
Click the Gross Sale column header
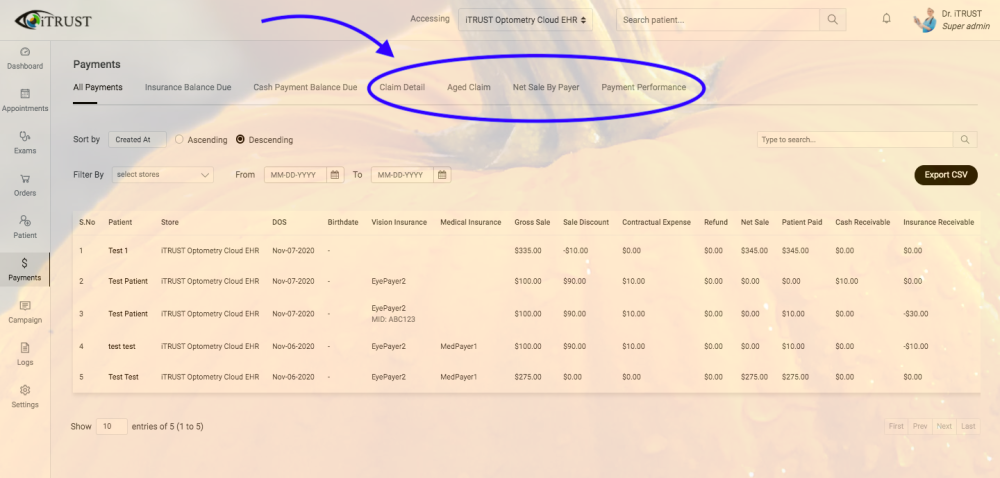(x=532, y=222)
